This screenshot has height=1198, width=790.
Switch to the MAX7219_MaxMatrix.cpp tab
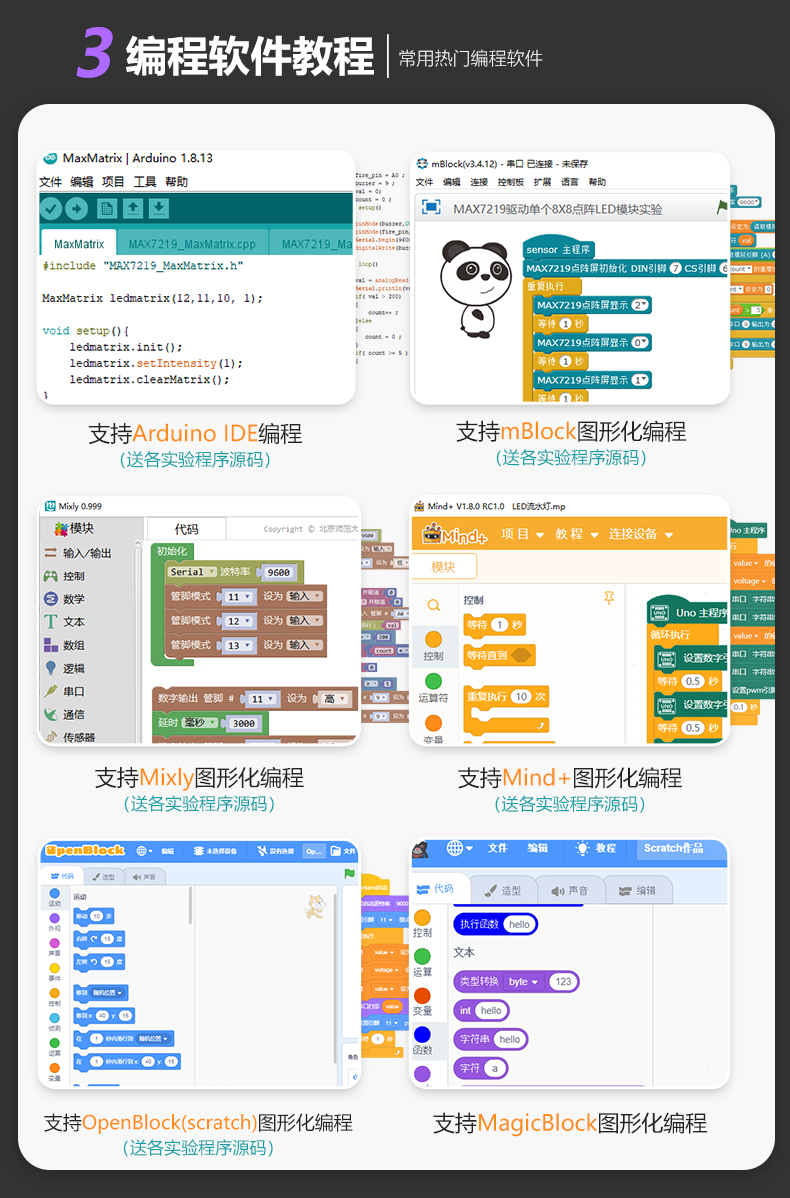(192, 244)
